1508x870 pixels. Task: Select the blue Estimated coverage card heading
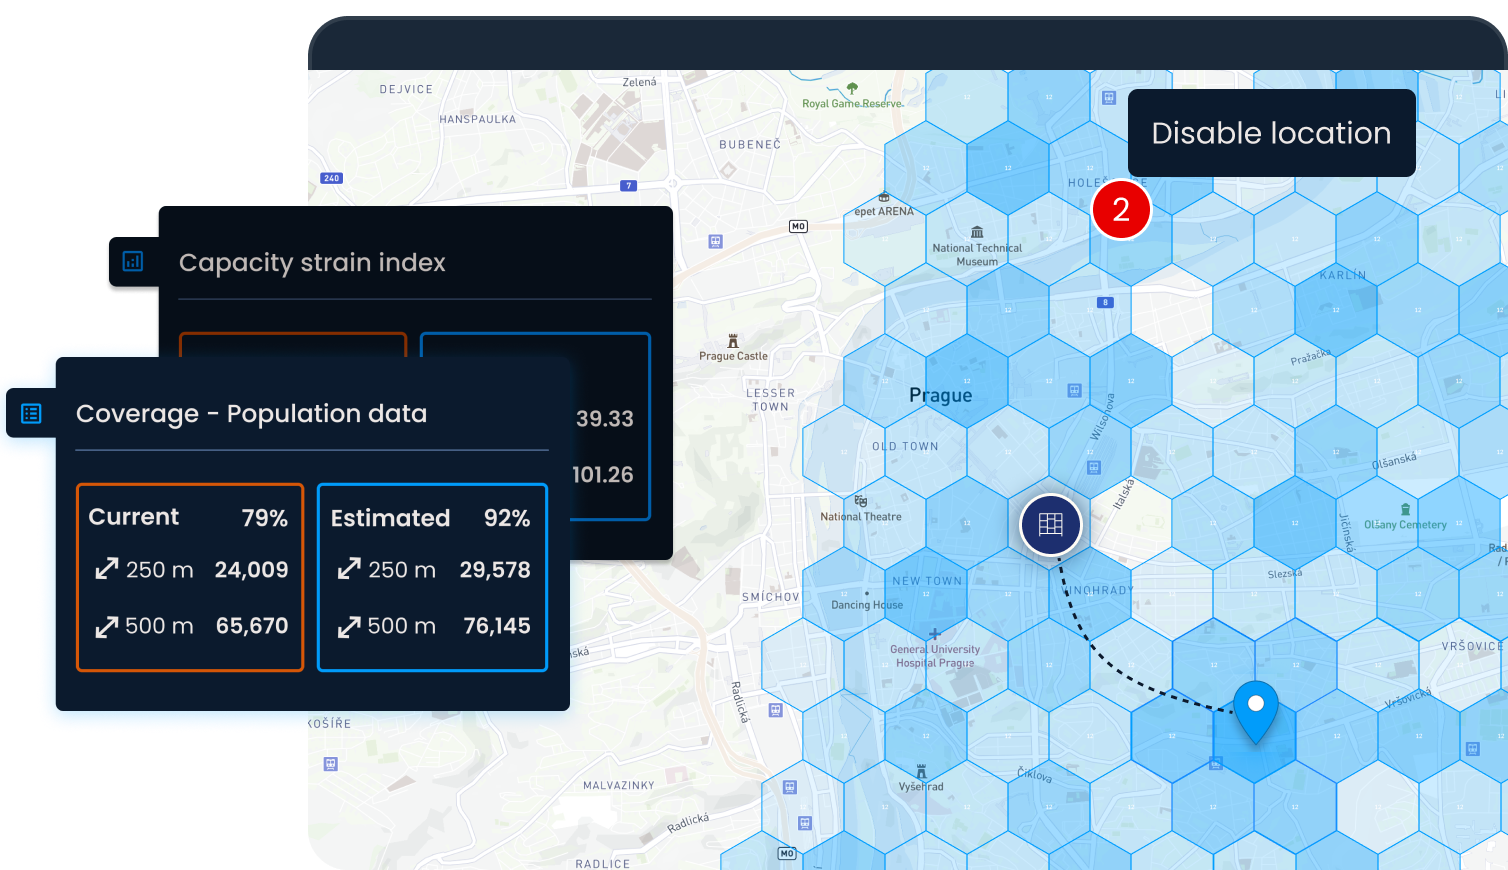[x=390, y=518]
